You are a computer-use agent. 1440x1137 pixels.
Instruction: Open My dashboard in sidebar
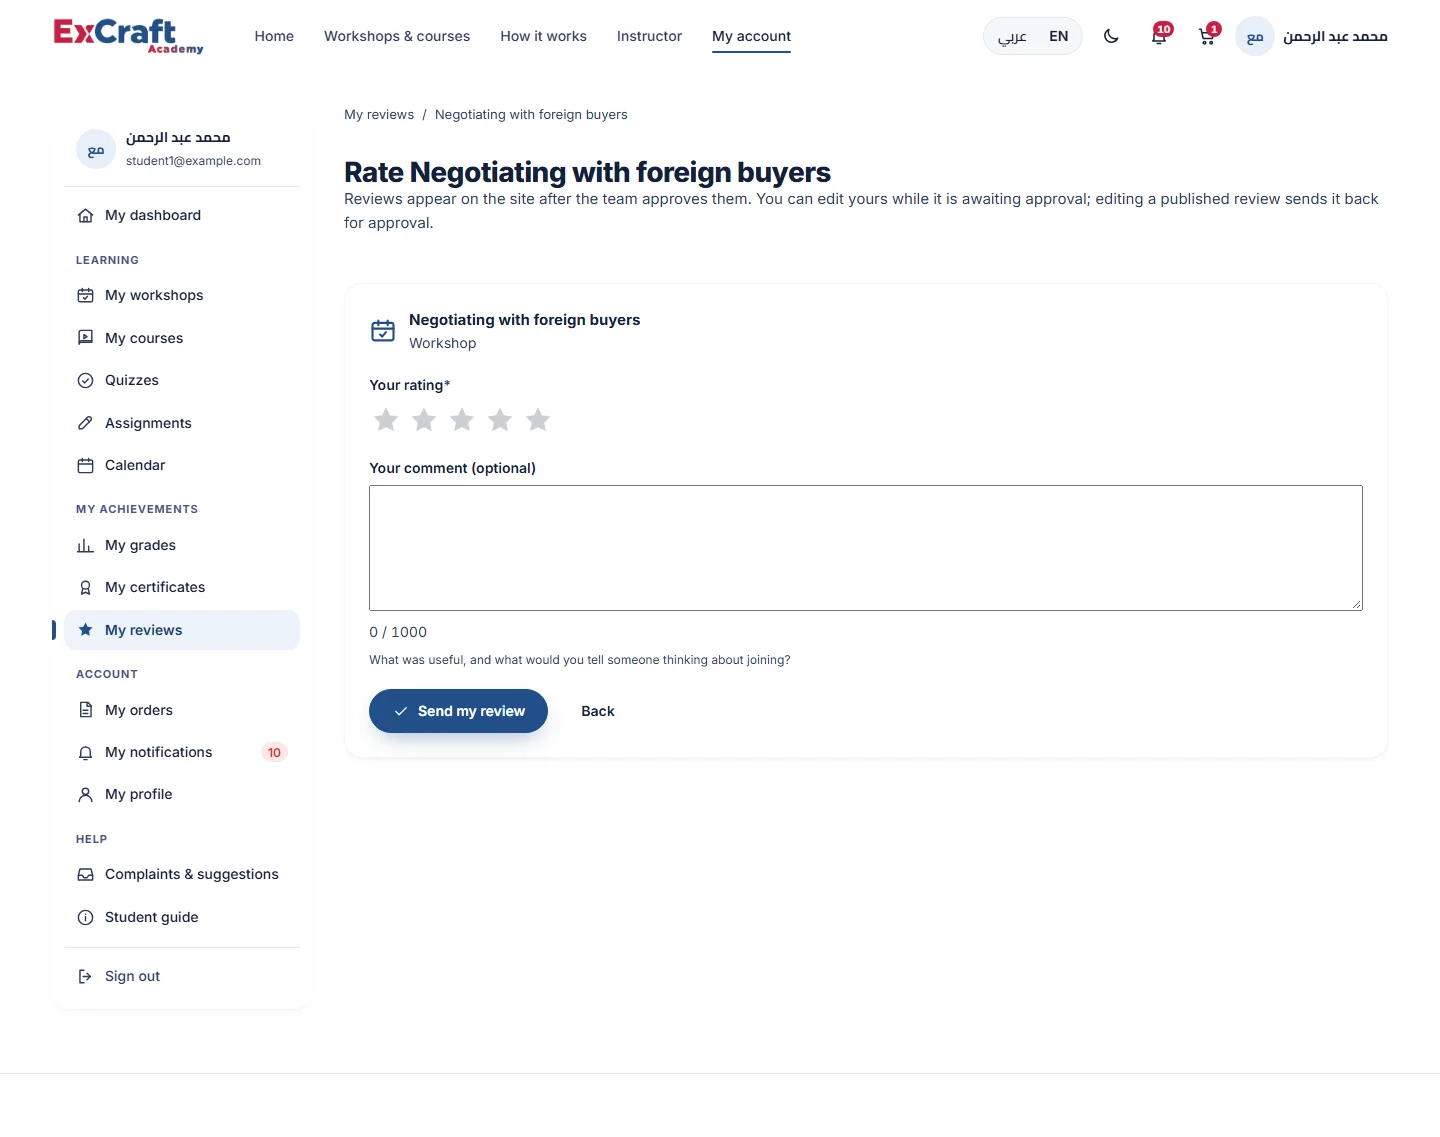[x=182, y=215]
